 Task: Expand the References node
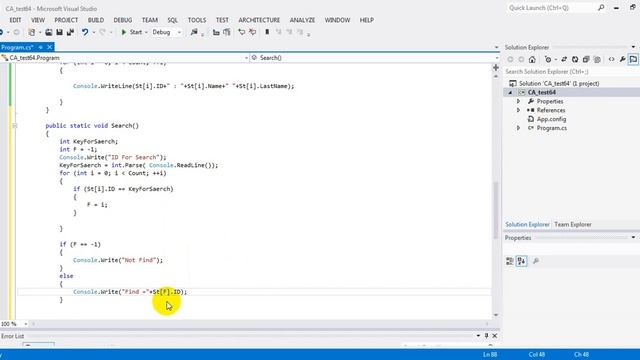tap(518, 110)
